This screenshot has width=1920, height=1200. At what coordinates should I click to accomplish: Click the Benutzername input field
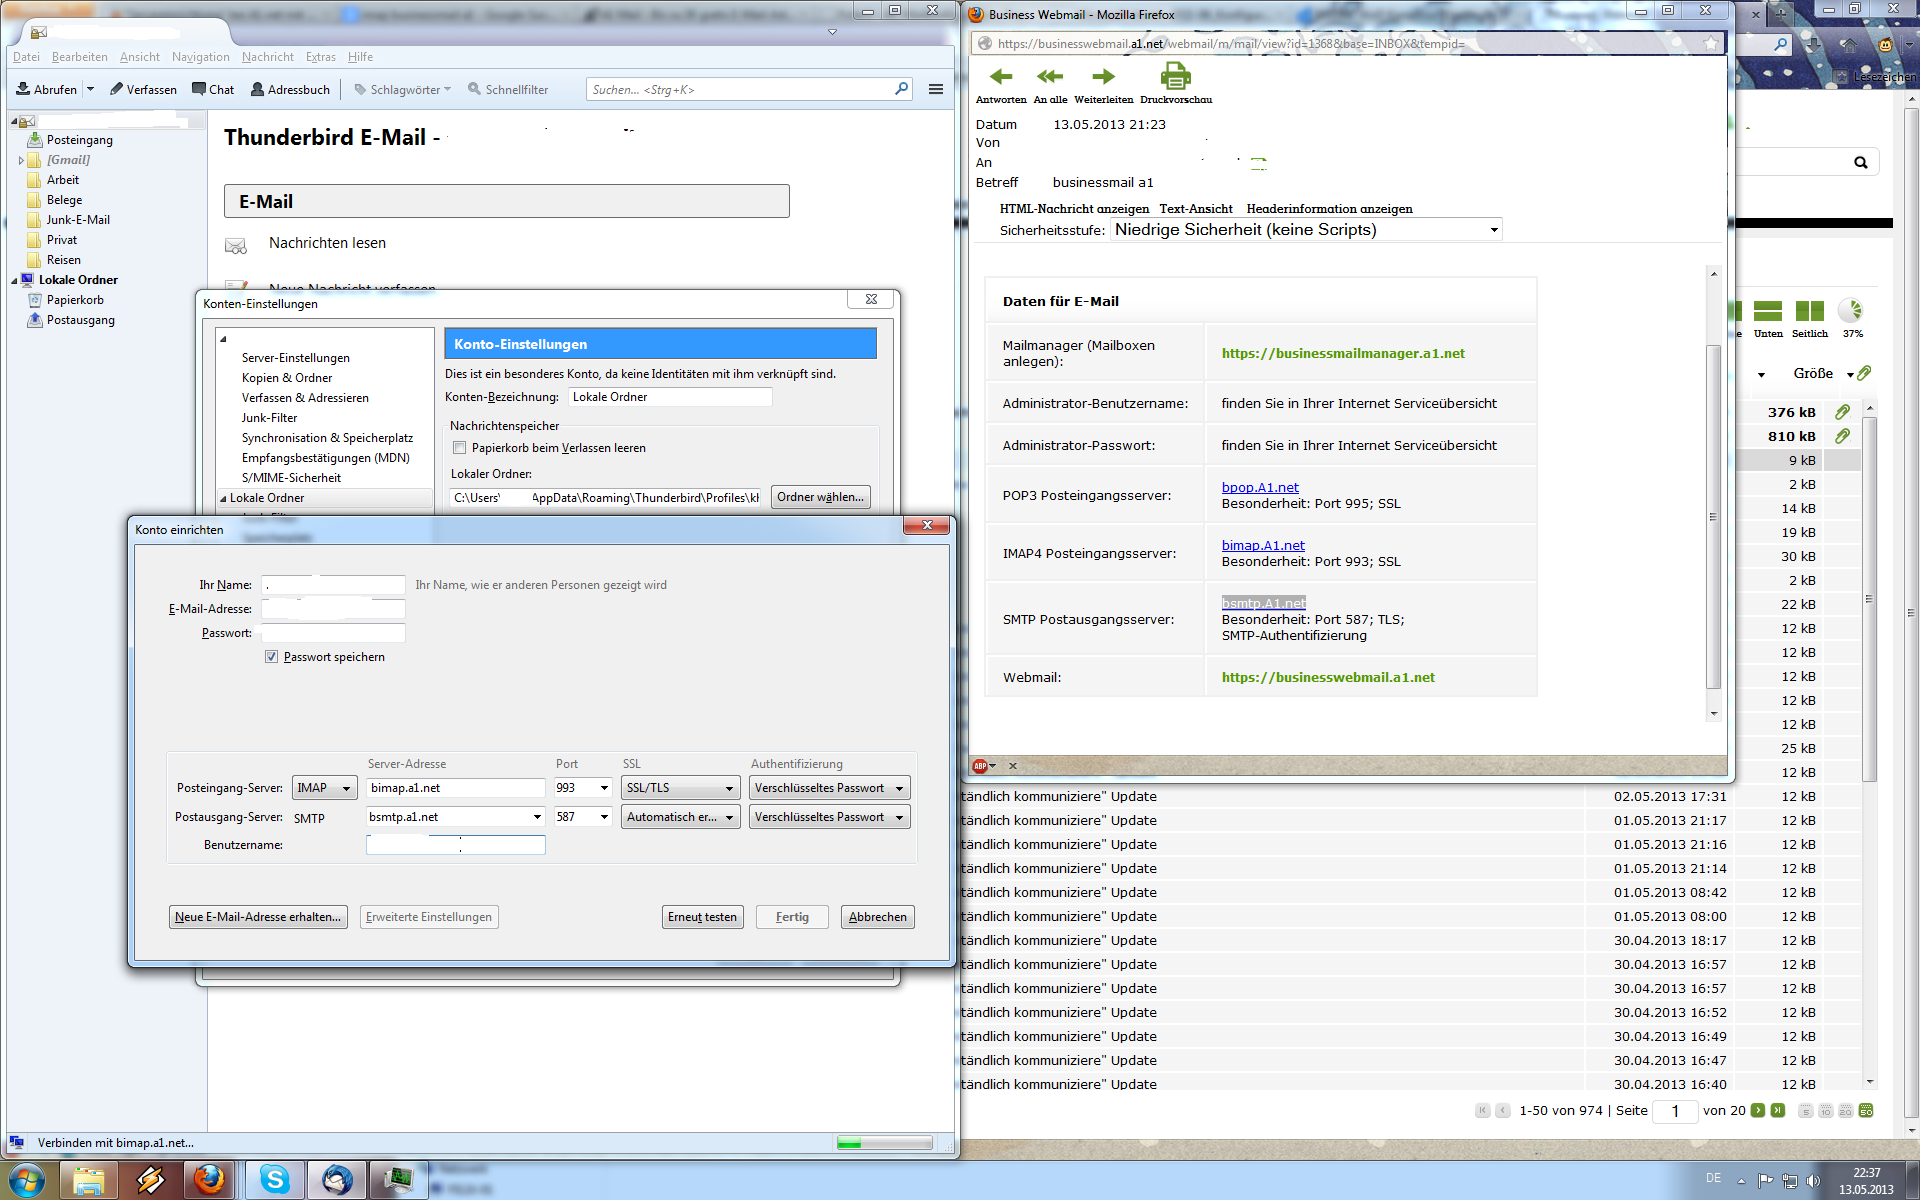coord(455,845)
